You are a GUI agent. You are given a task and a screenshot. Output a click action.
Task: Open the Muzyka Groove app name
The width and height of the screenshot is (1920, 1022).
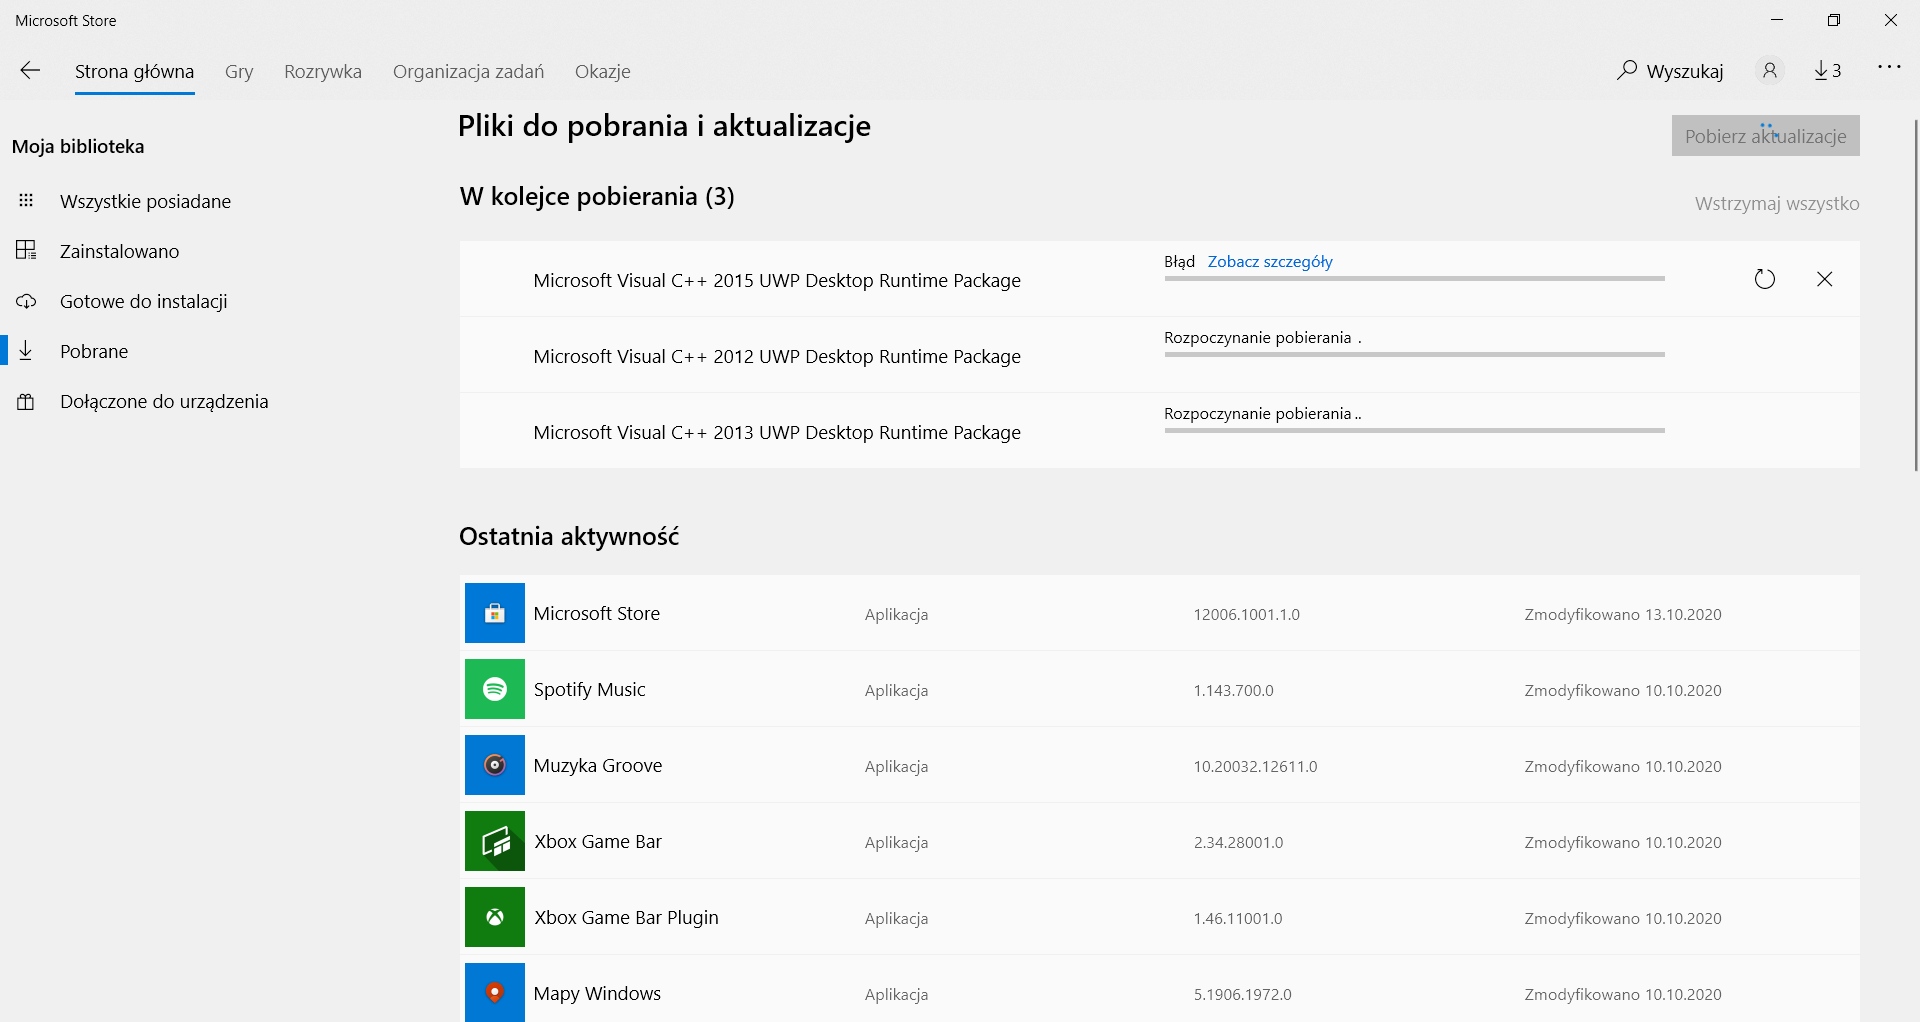pos(598,765)
